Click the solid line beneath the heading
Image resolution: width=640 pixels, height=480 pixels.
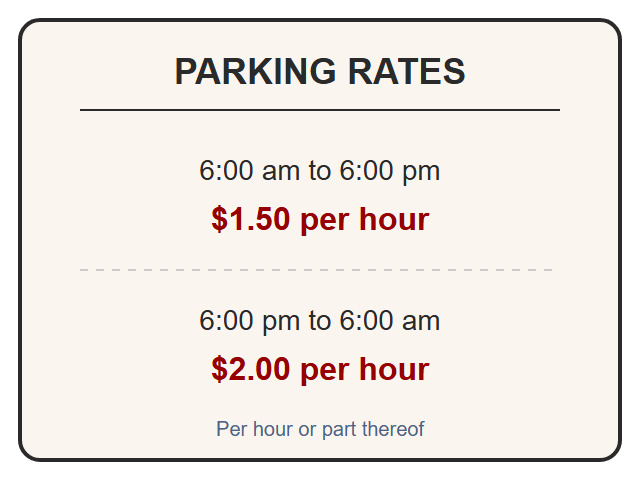coord(320,110)
